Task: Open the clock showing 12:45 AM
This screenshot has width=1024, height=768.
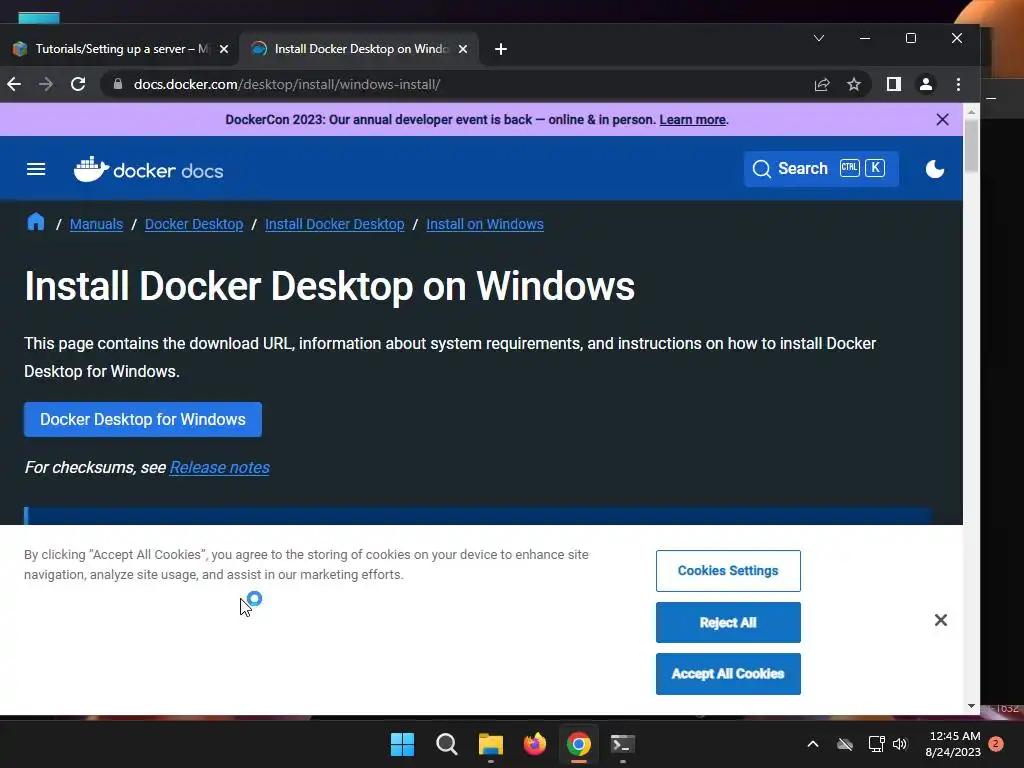Action: pos(953,744)
